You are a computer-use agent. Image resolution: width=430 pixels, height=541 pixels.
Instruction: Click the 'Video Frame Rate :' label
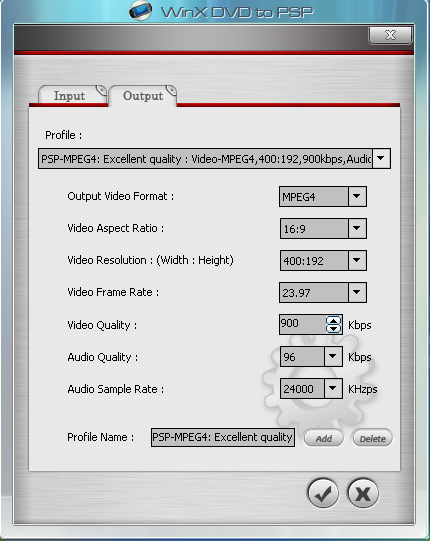[113, 292]
